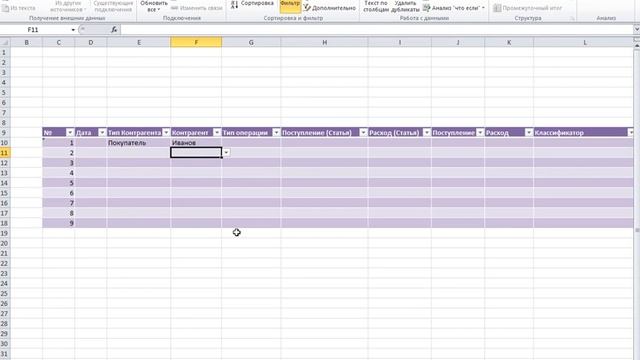The height and width of the screenshot is (360, 640).
Task: Open the 'Обновить все' dropdown
Action: (x=154, y=6)
